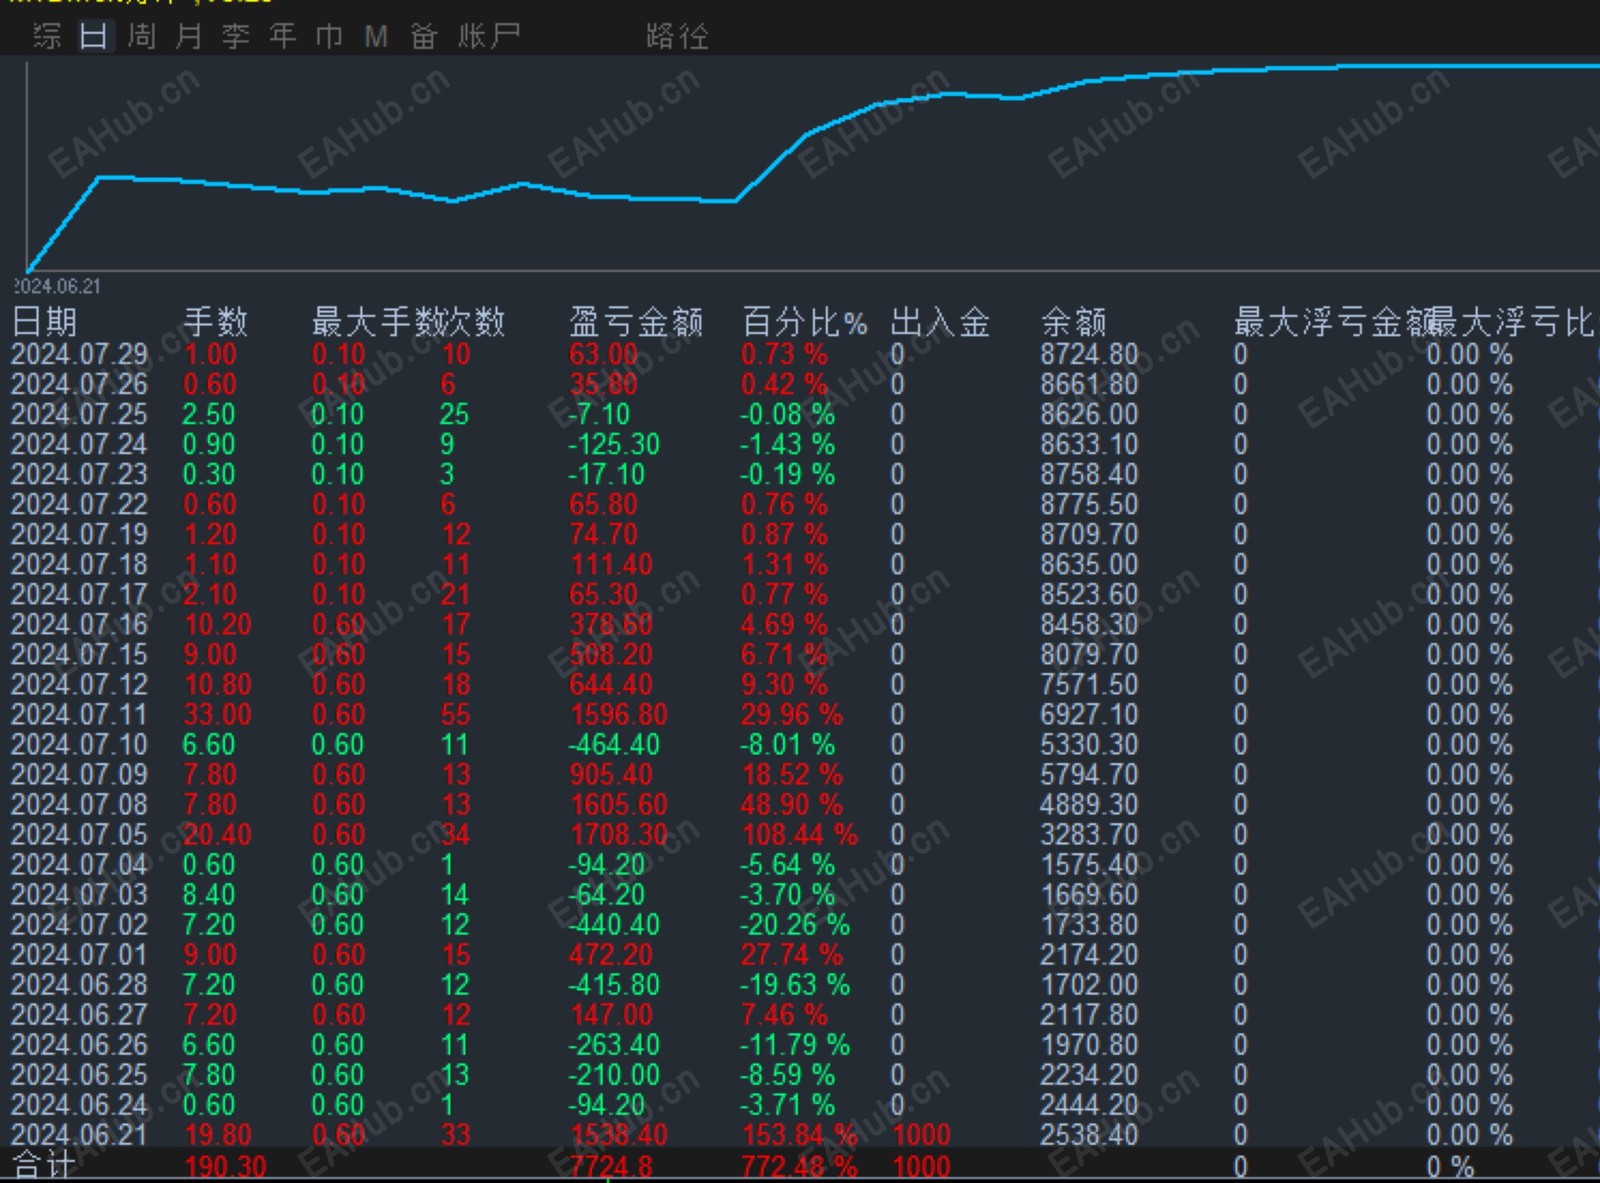The image size is (1600, 1183).
Task: Click the 次数 column header
Action: [473, 322]
